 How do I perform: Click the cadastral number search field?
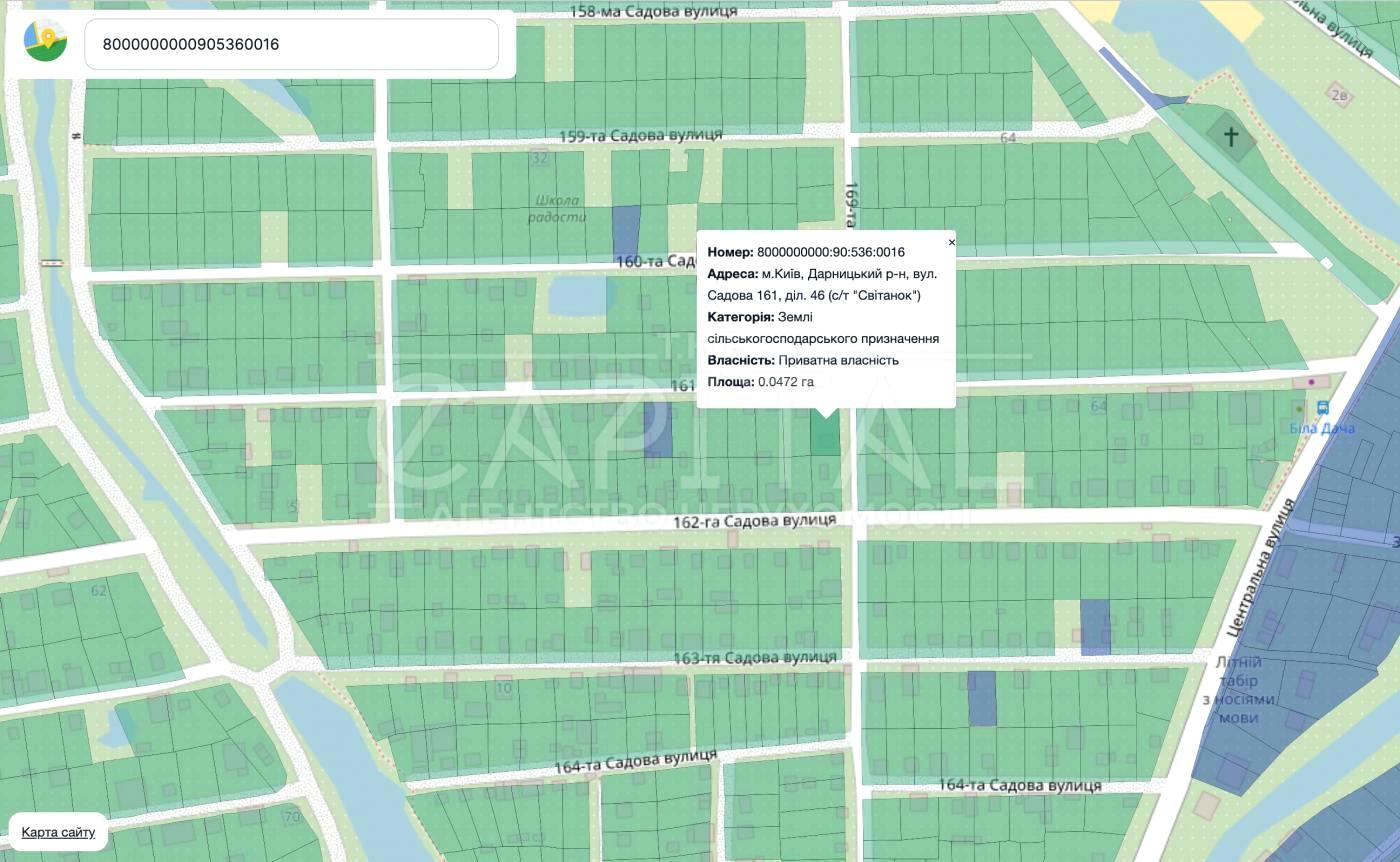point(291,45)
